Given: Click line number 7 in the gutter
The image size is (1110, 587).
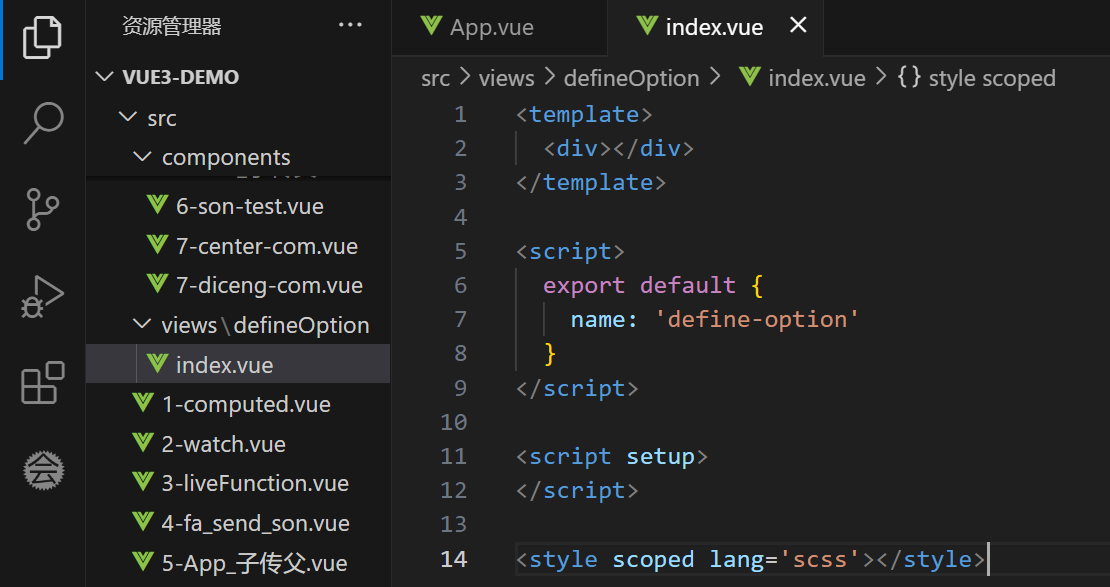Looking at the screenshot, I should pos(460,319).
